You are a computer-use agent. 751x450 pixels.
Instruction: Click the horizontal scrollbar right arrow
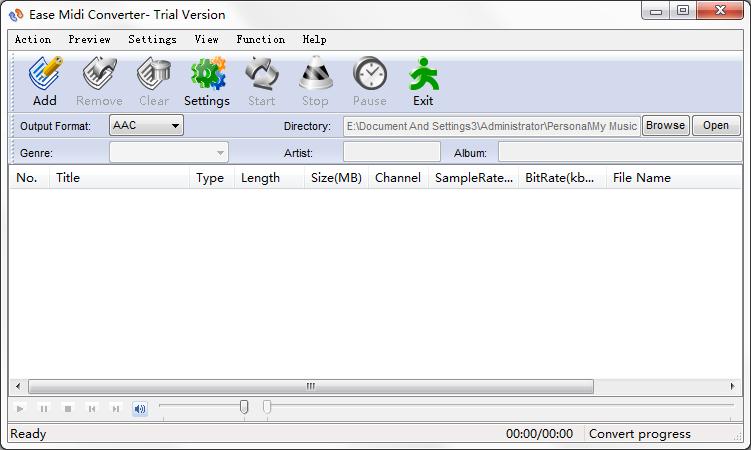732,386
